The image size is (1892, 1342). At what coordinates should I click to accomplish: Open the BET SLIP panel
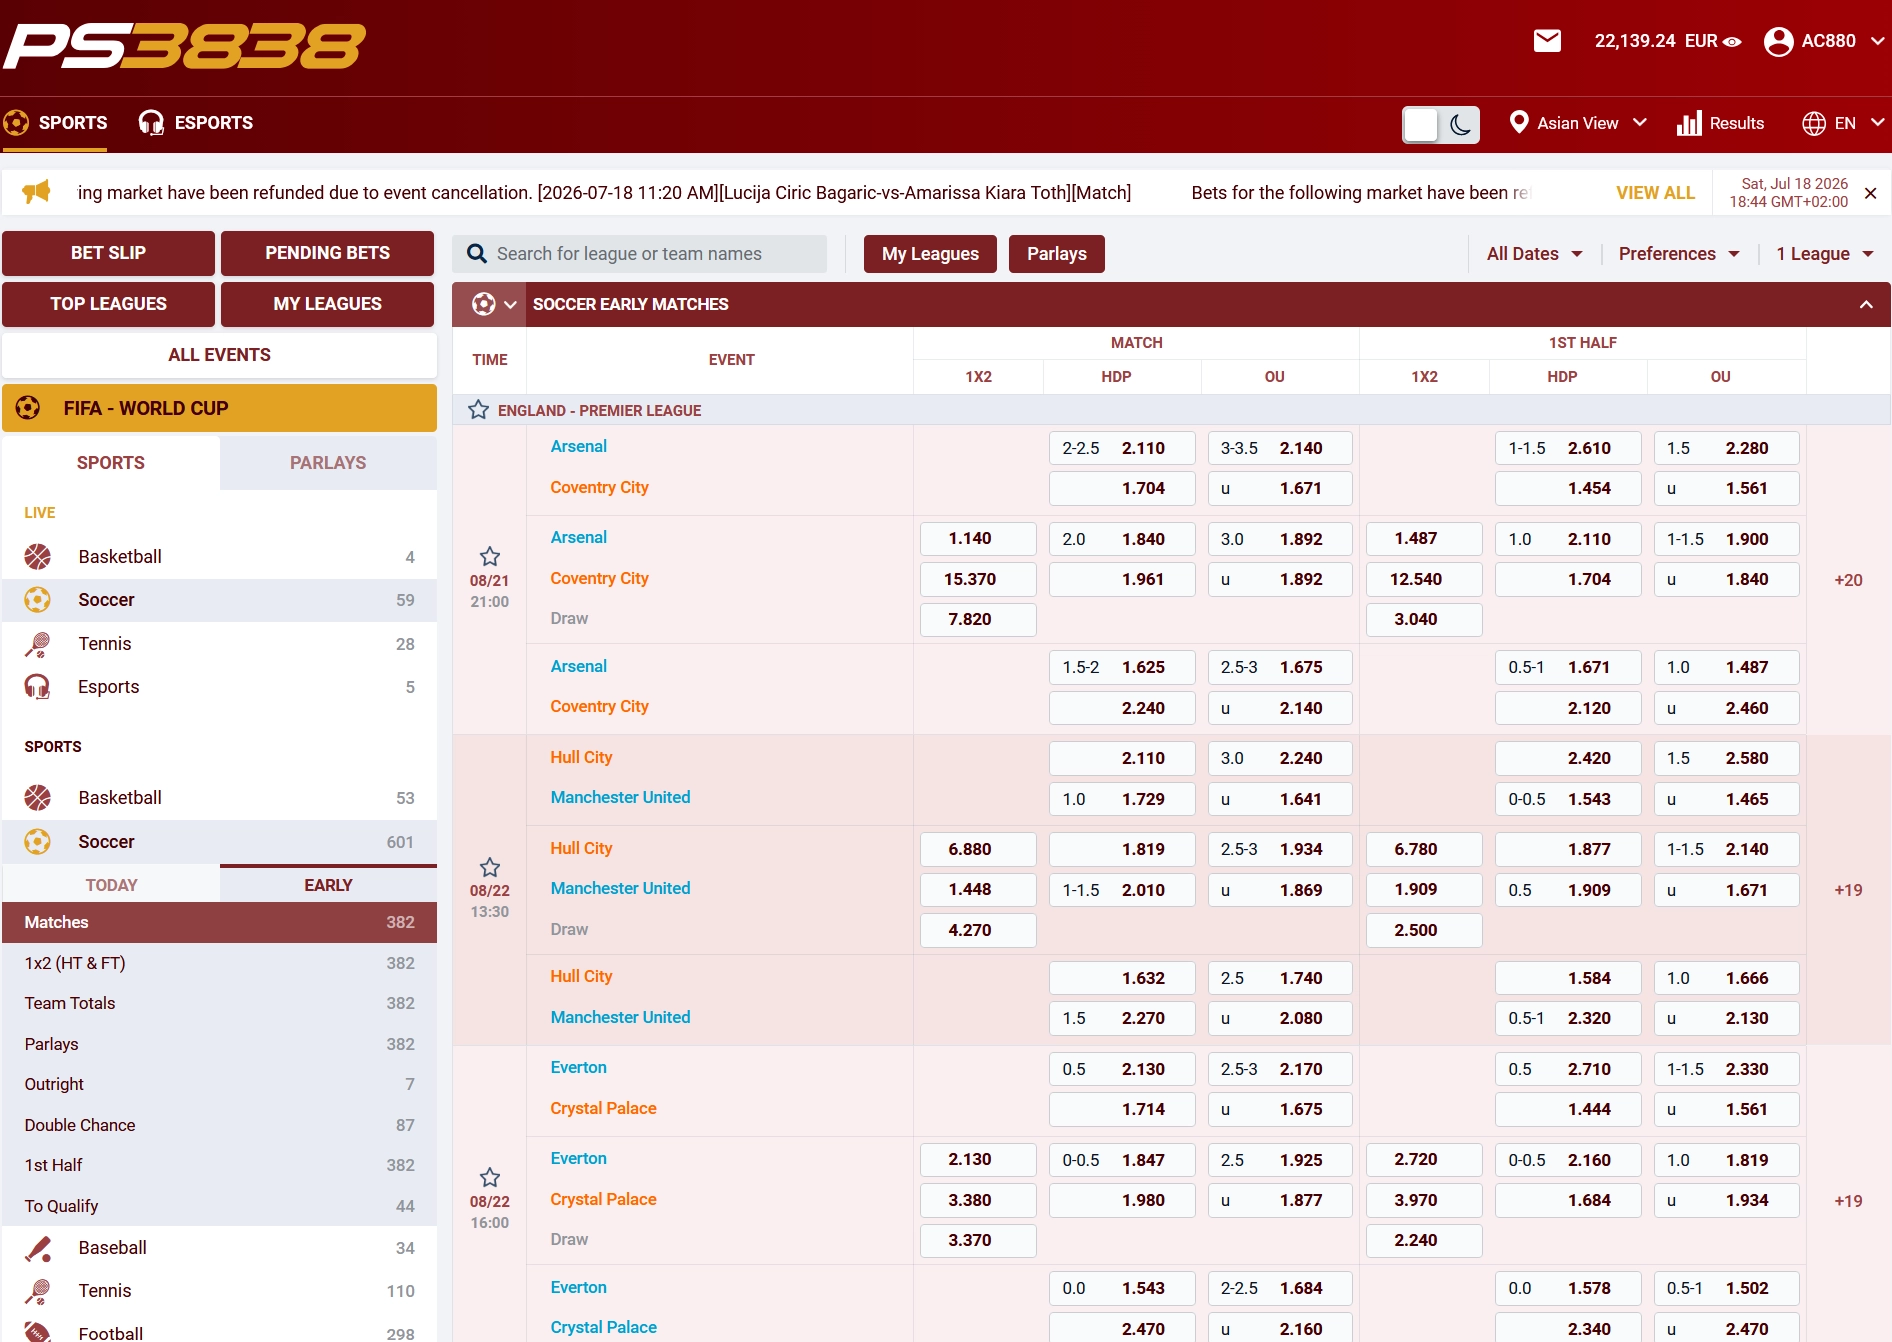click(108, 253)
